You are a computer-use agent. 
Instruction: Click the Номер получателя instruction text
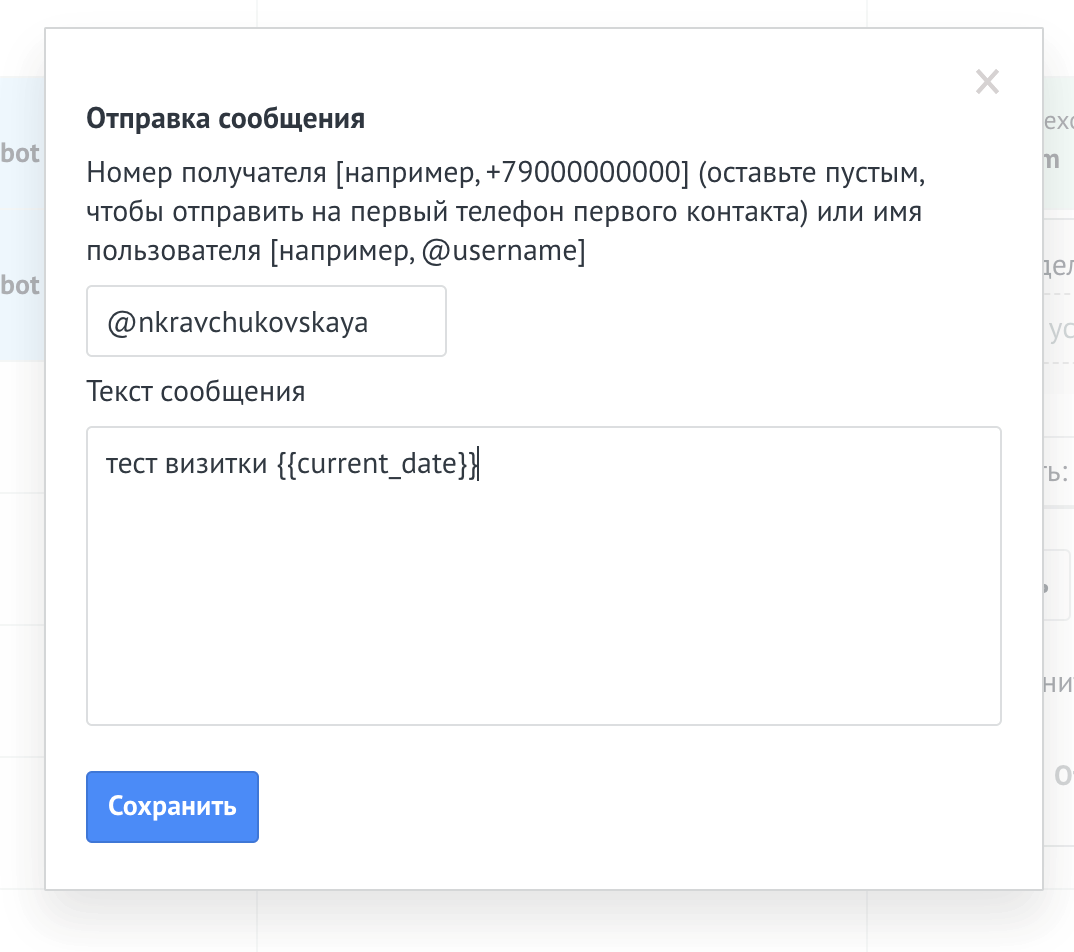(505, 212)
